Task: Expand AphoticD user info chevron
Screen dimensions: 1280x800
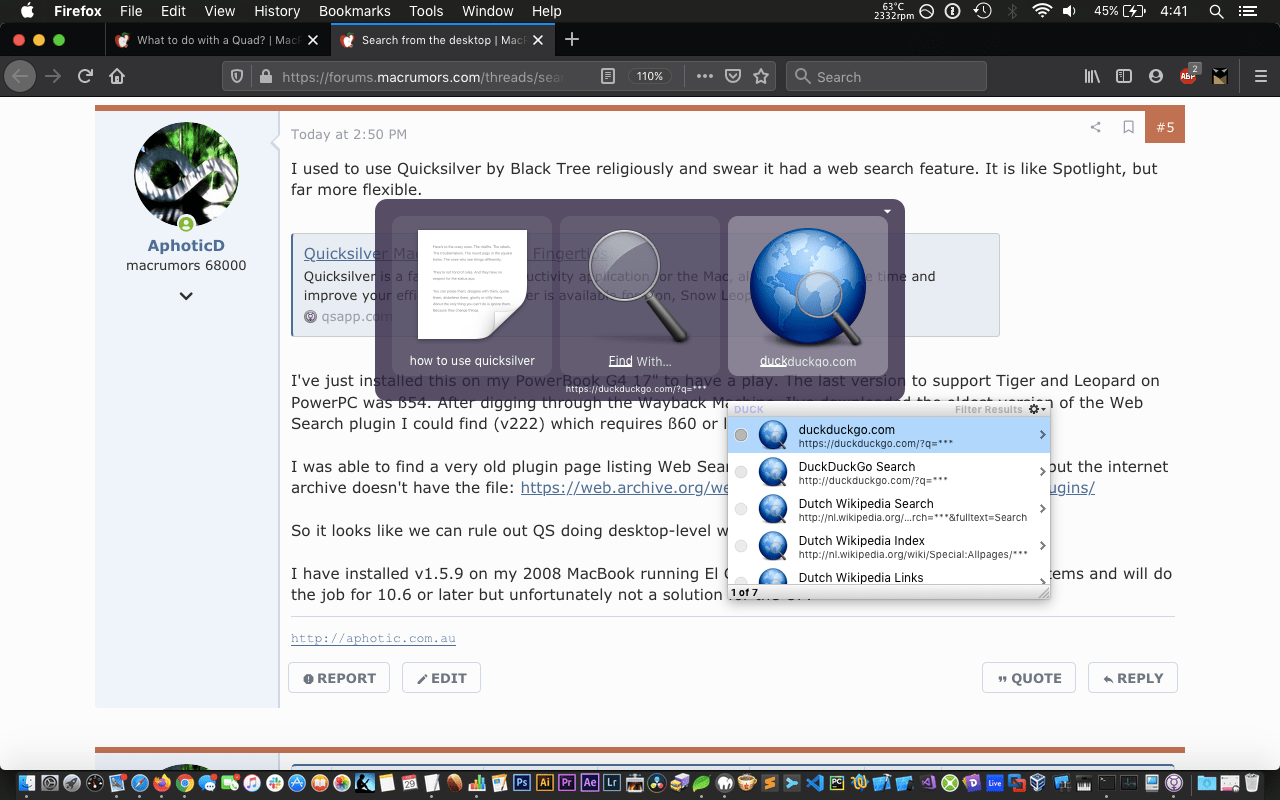Action: (x=186, y=296)
